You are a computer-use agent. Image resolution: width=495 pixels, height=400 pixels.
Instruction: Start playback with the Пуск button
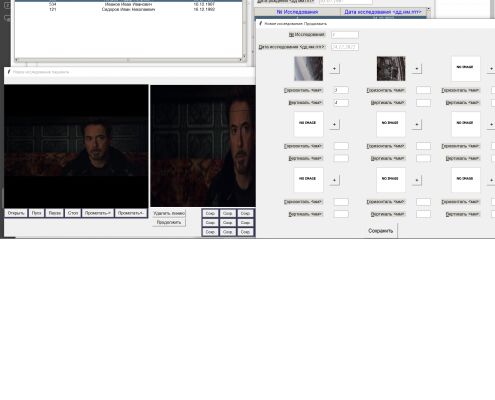point(36,213)
